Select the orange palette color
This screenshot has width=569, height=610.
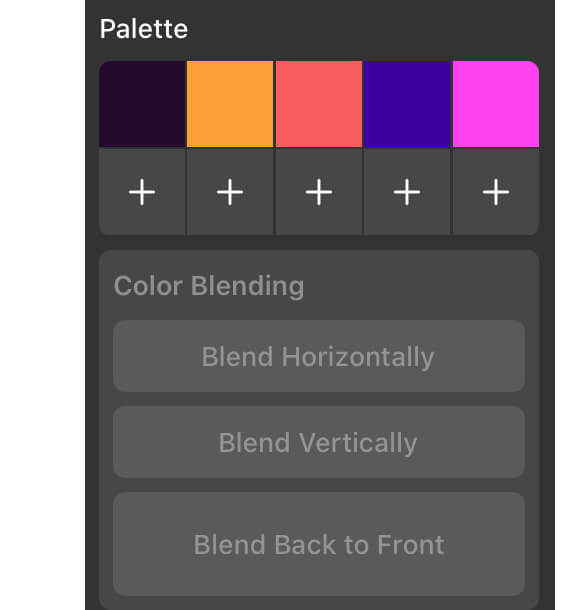[230, 104]
